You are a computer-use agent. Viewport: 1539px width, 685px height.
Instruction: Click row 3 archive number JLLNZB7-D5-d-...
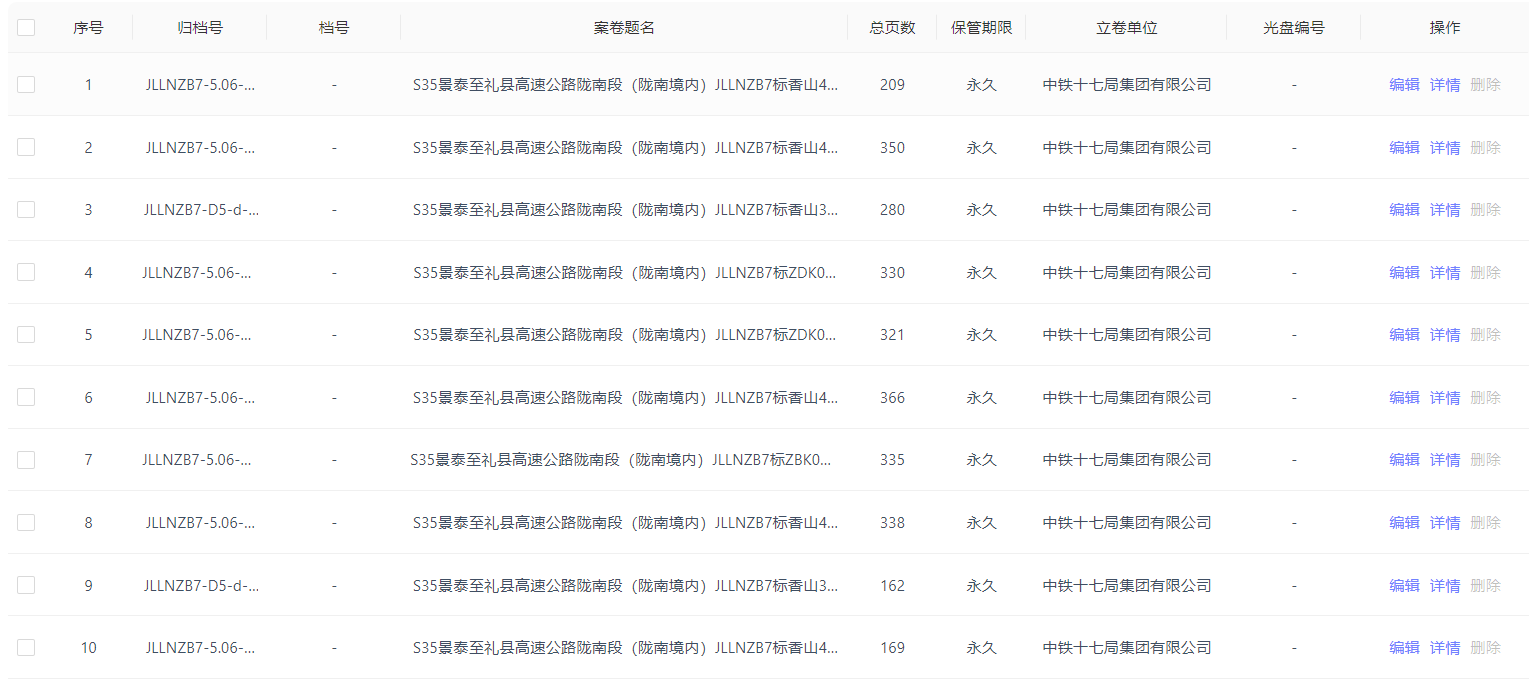point(201,210)
